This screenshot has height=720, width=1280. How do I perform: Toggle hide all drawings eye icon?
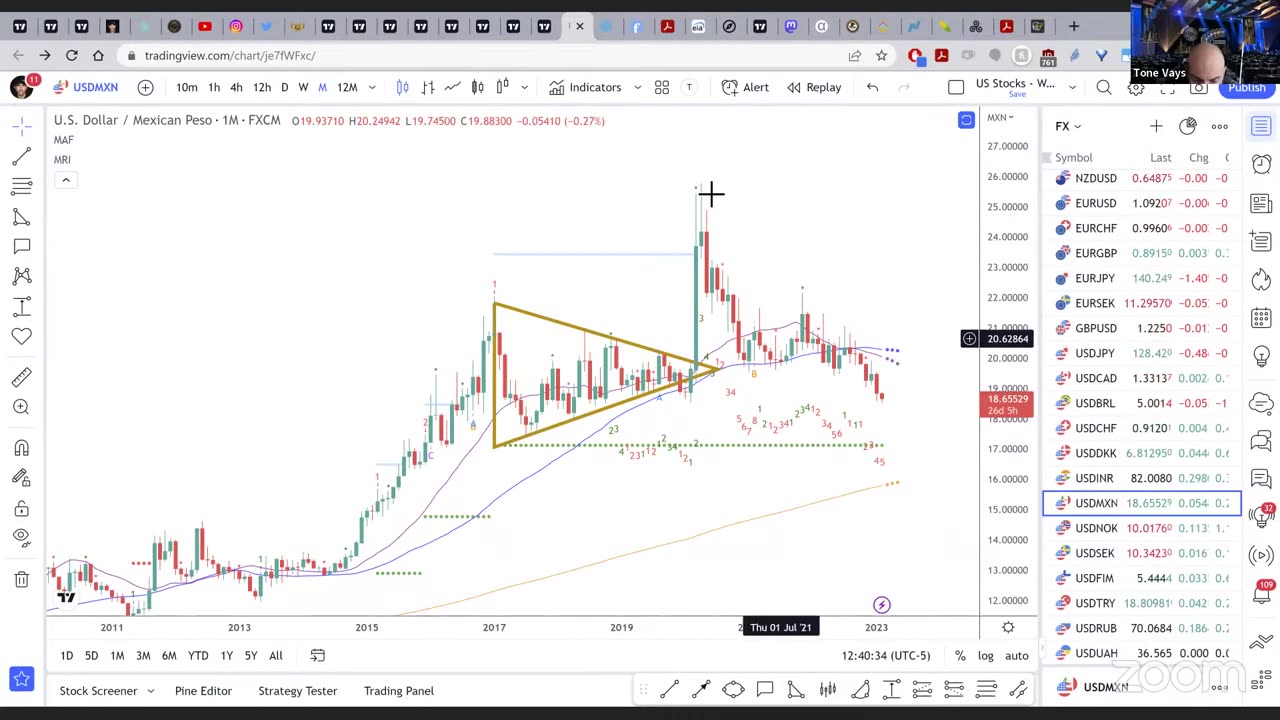[21, 539]
